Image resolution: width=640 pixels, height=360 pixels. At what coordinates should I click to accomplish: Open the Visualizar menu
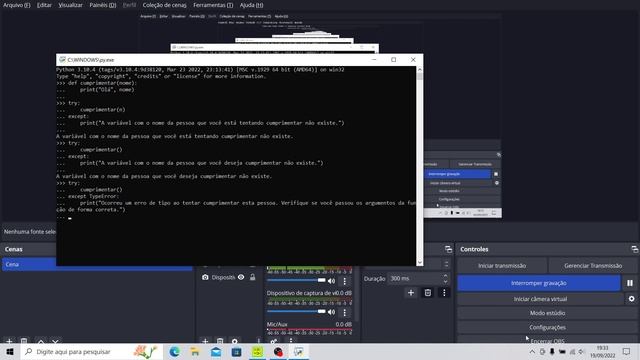(x=70, y=5)
